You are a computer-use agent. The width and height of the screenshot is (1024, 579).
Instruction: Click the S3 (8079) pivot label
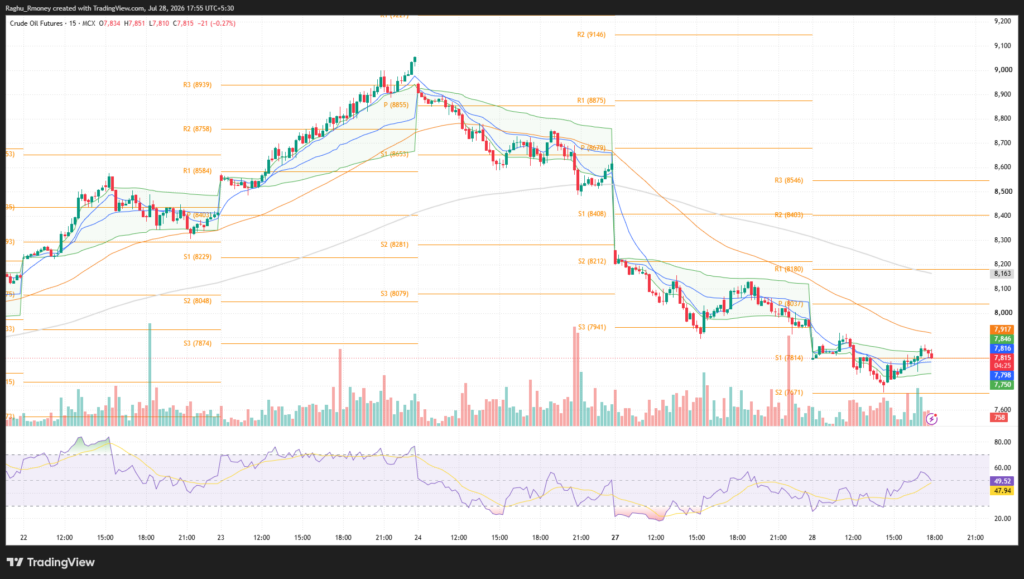pos(394,294)
